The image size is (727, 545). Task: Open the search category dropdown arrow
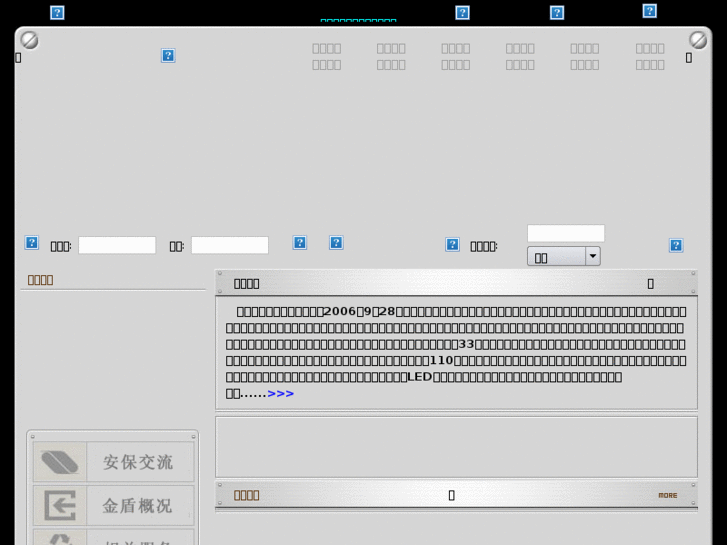click(593, 256)
